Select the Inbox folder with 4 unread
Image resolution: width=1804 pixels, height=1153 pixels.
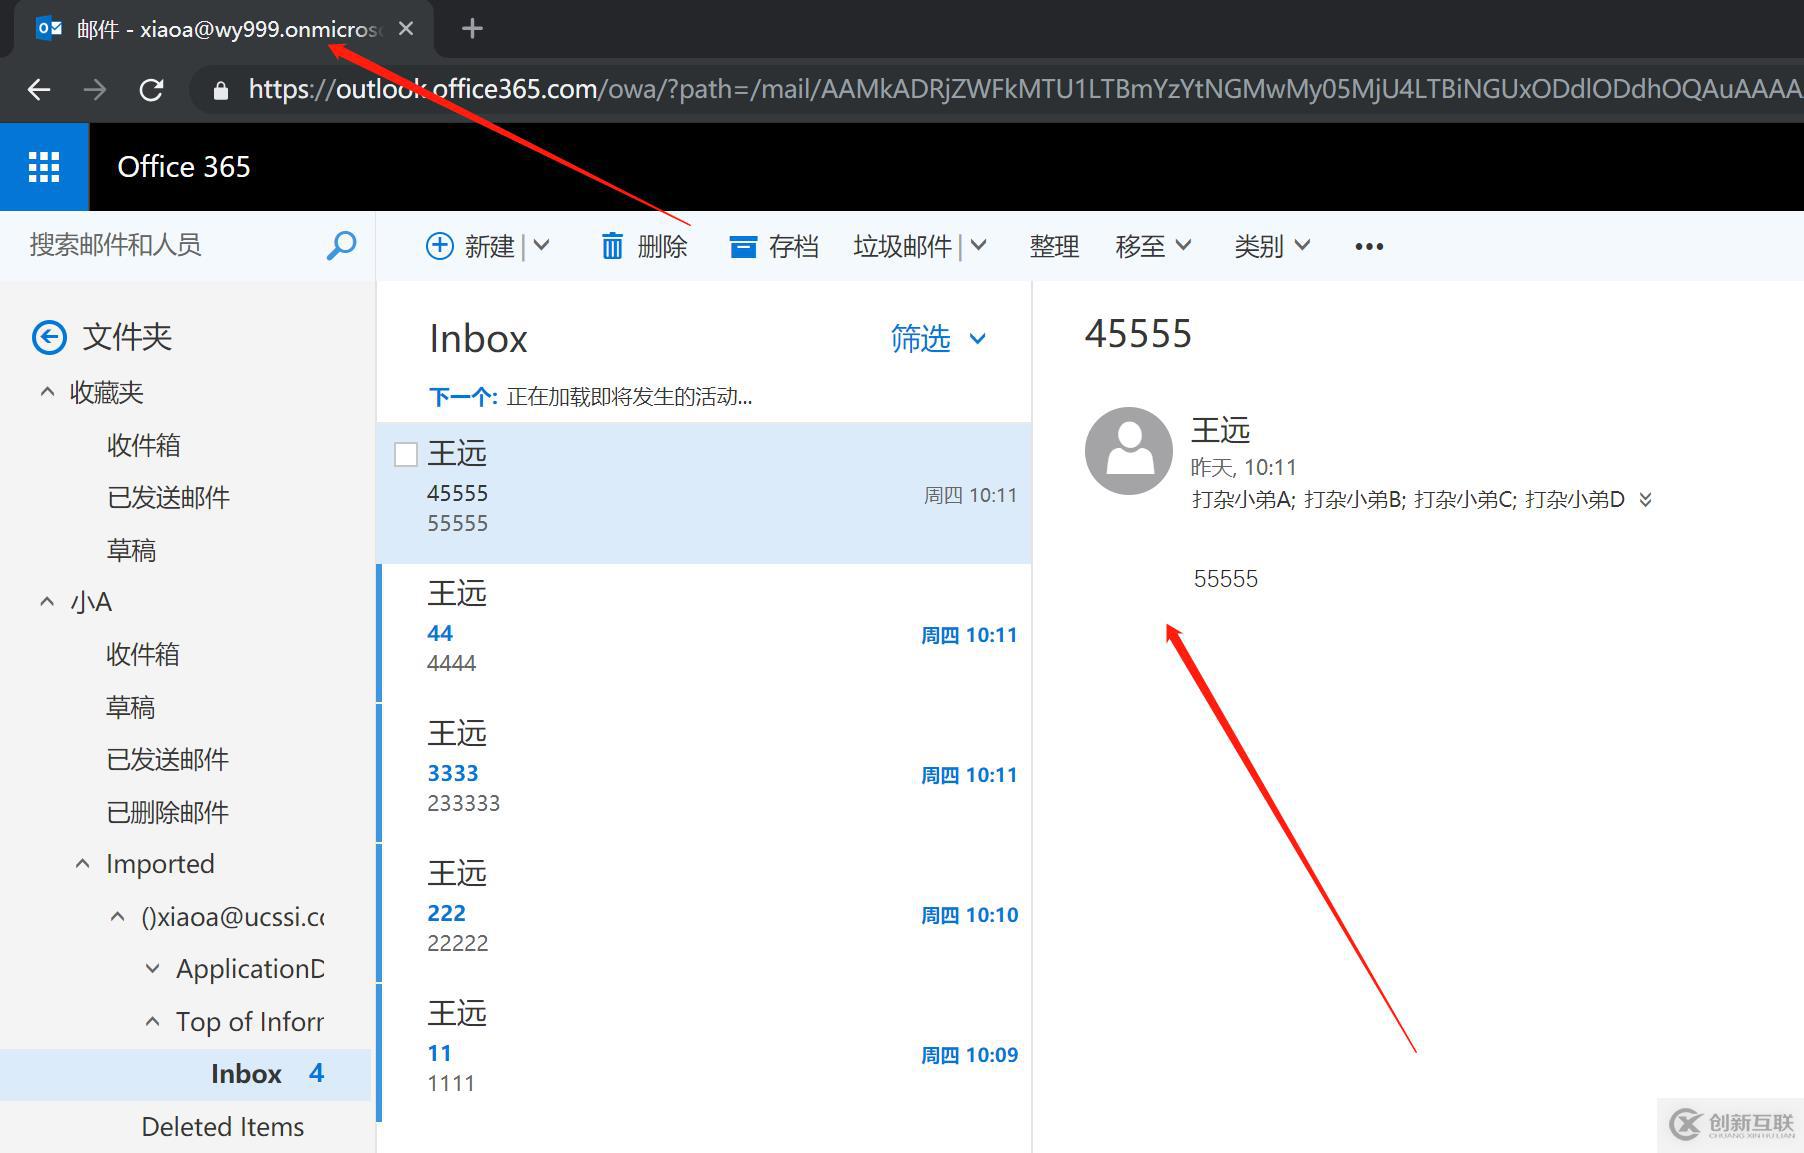point(186,1074)
